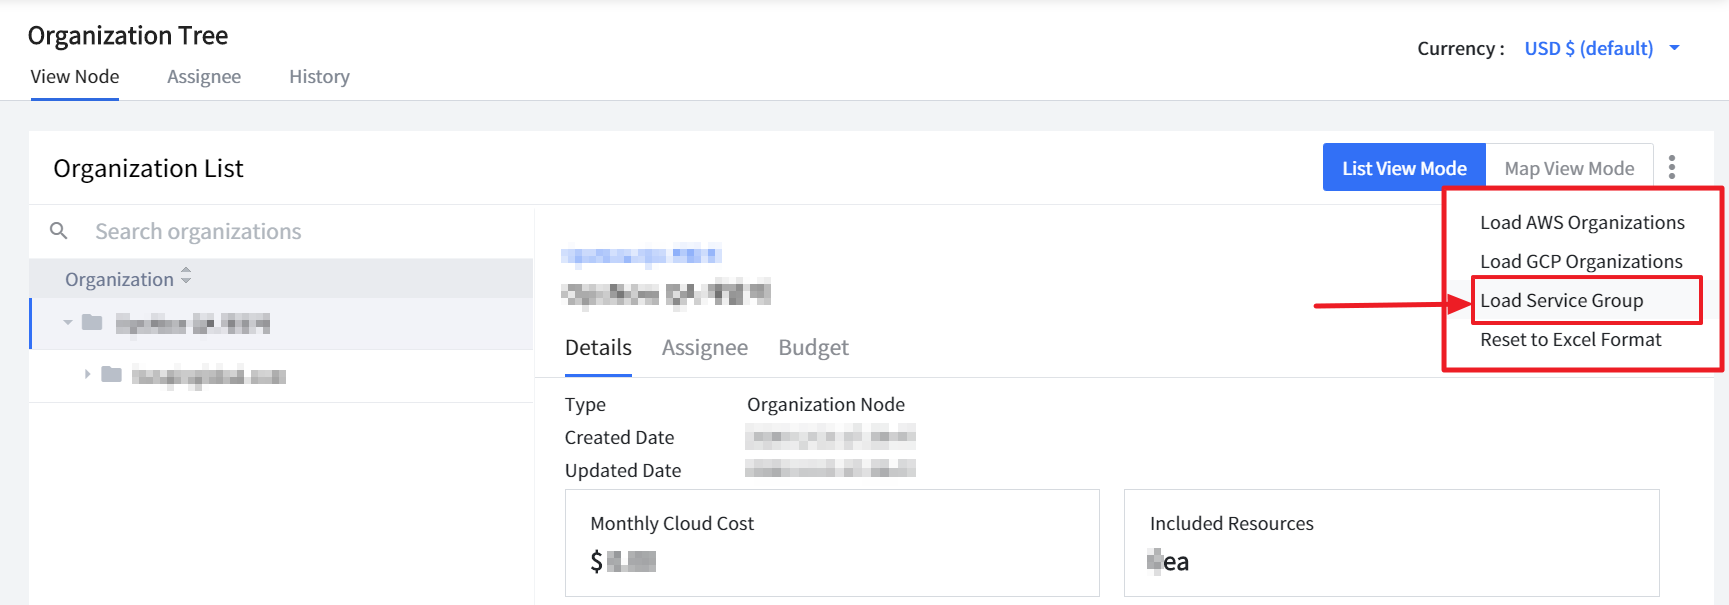The height and width of the screenshot is (605, 1729).
Task: Click the Search organizations field
Action: pos(300,231)
